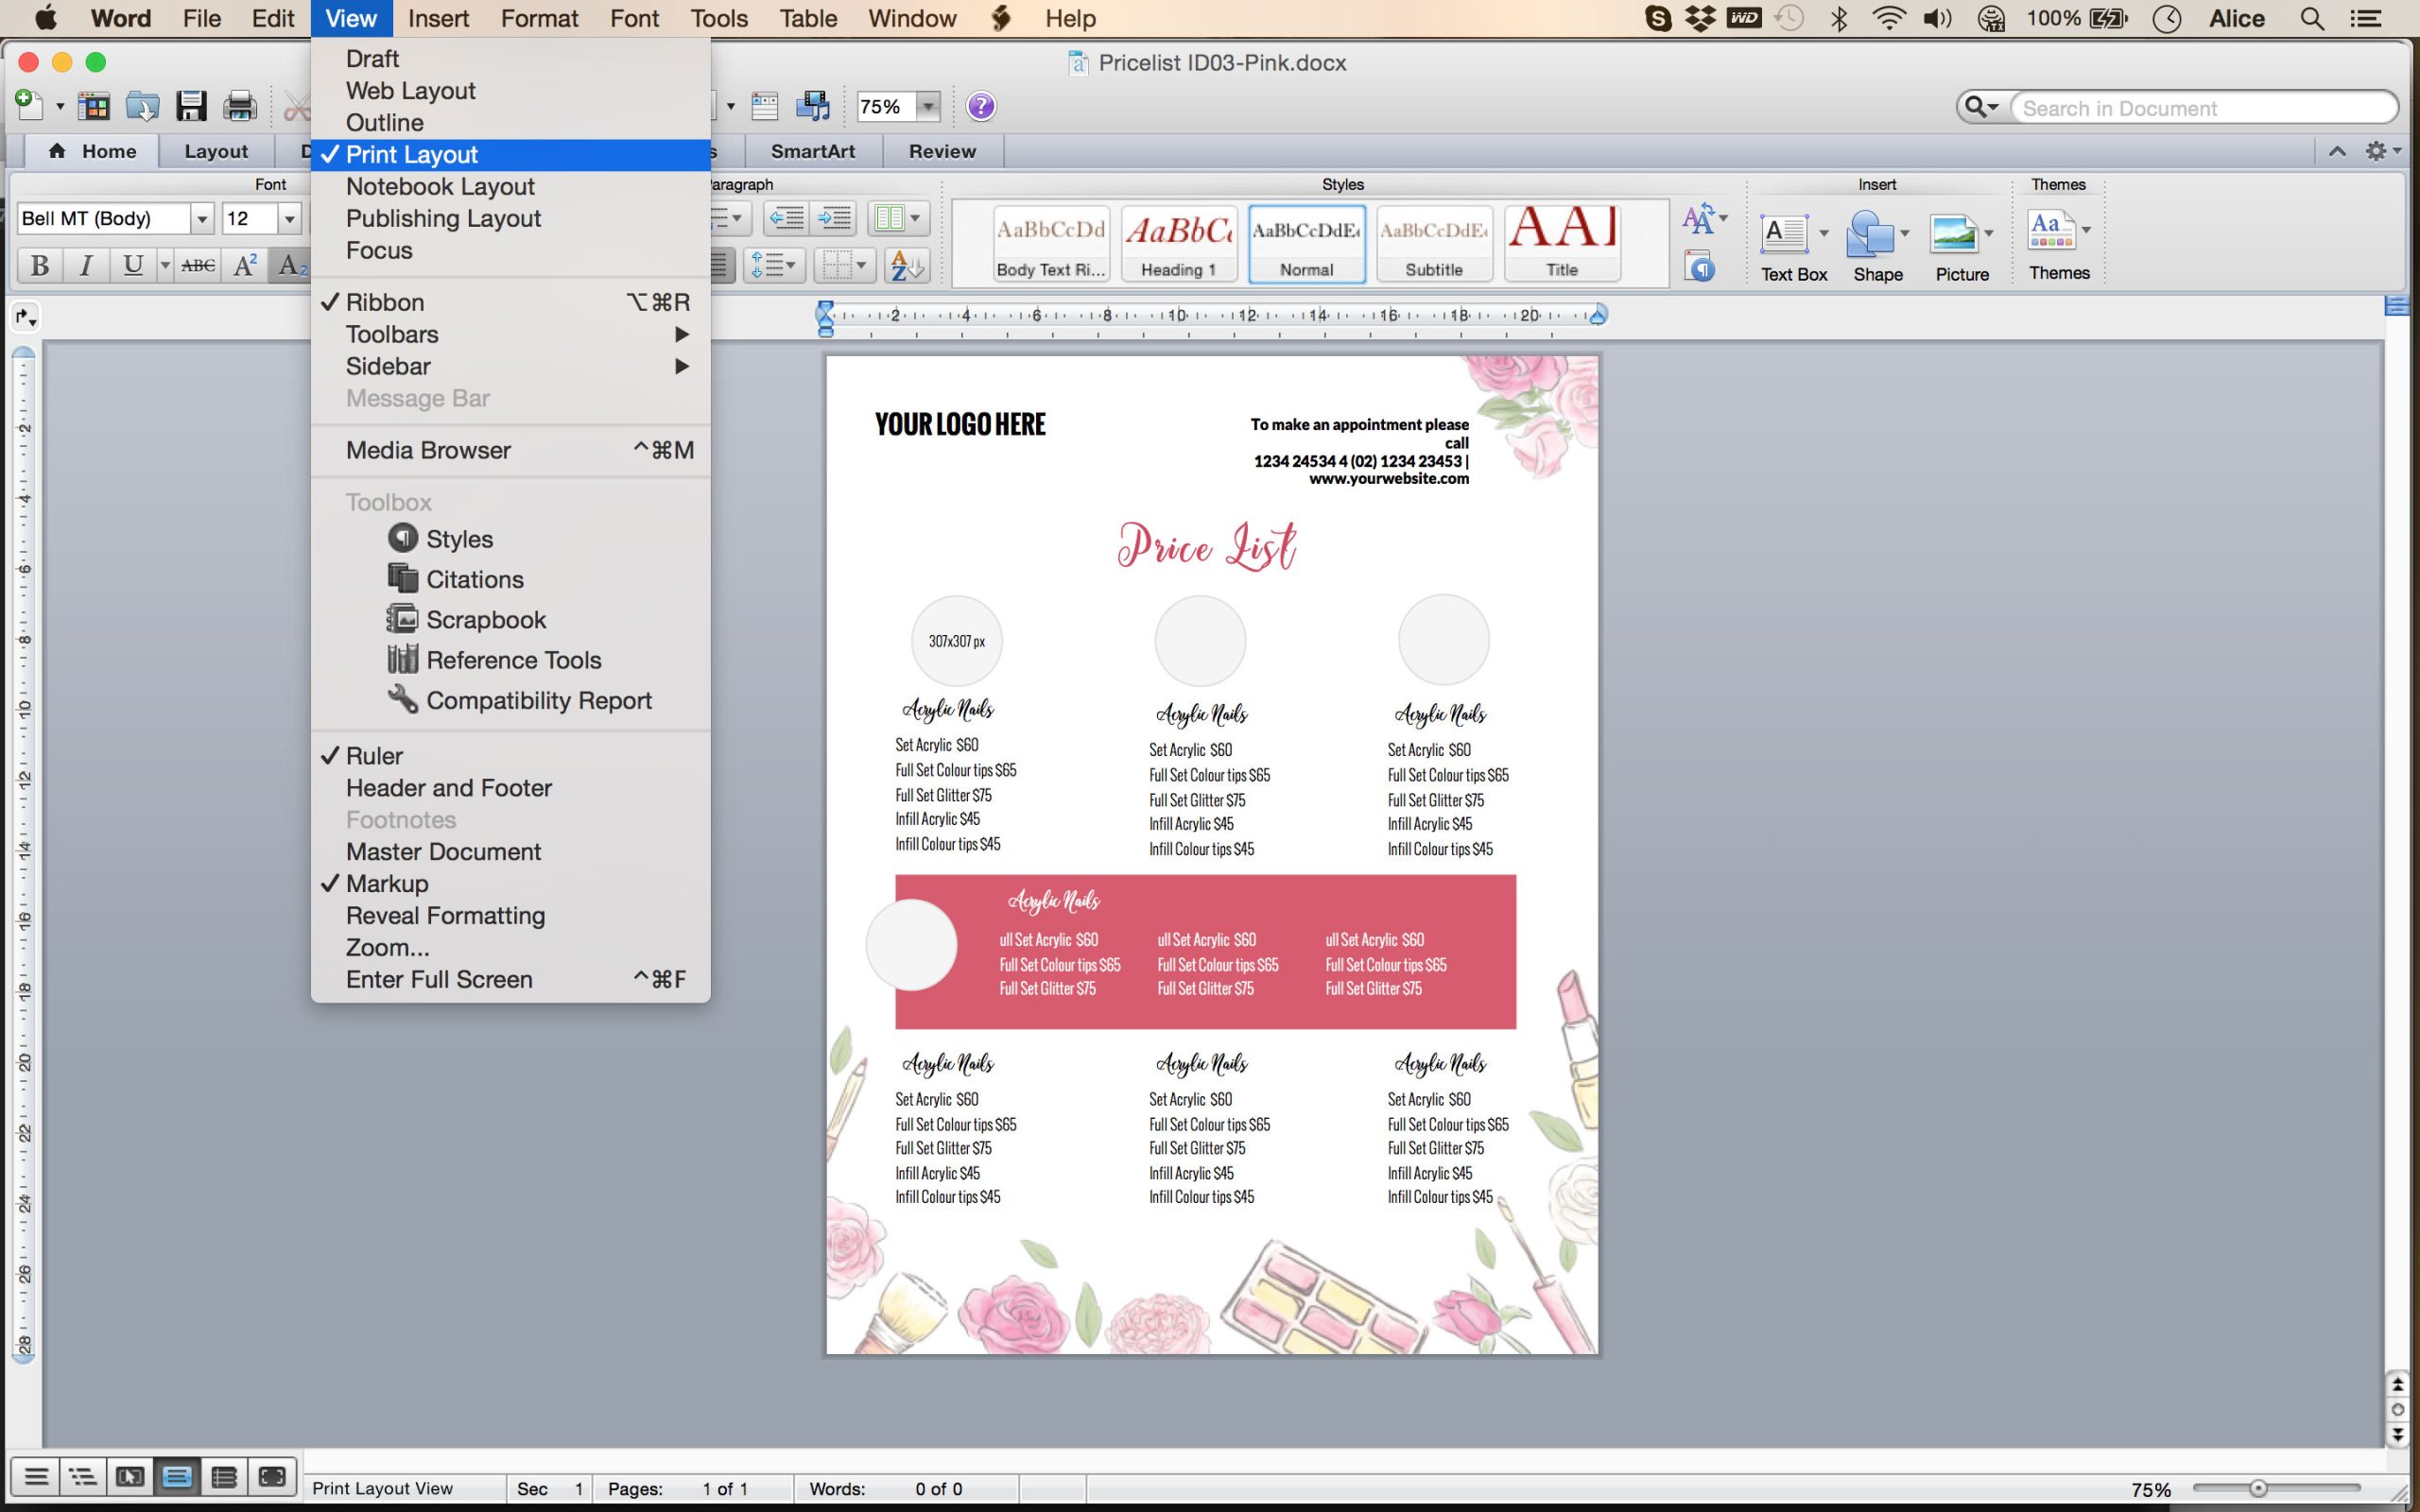Switch to the SmartArt ribbon tab
2420x1512 pixels.
[812, 151]
